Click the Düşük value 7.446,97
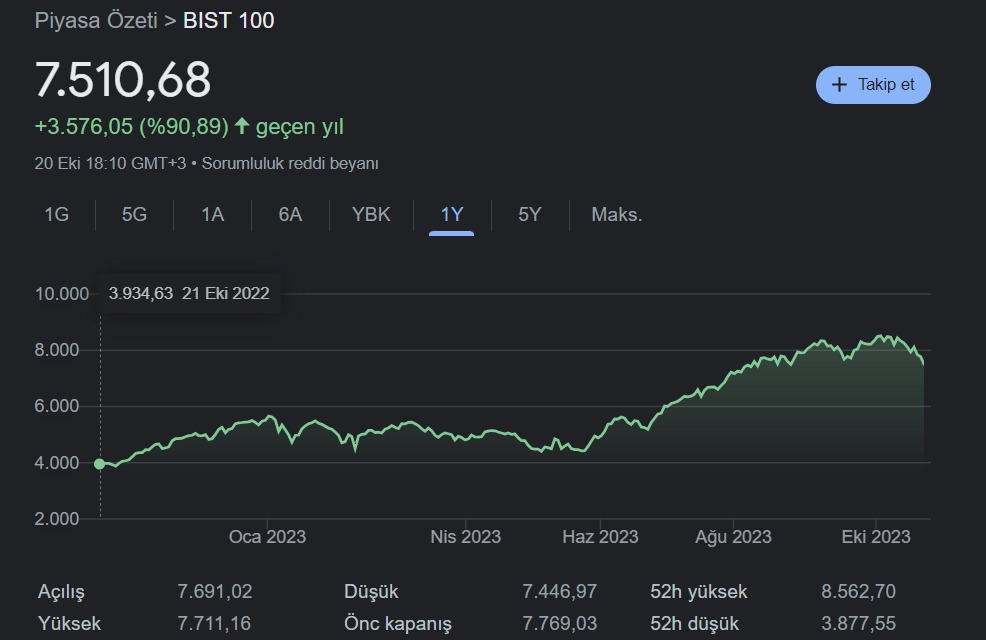 coord(560,592)
